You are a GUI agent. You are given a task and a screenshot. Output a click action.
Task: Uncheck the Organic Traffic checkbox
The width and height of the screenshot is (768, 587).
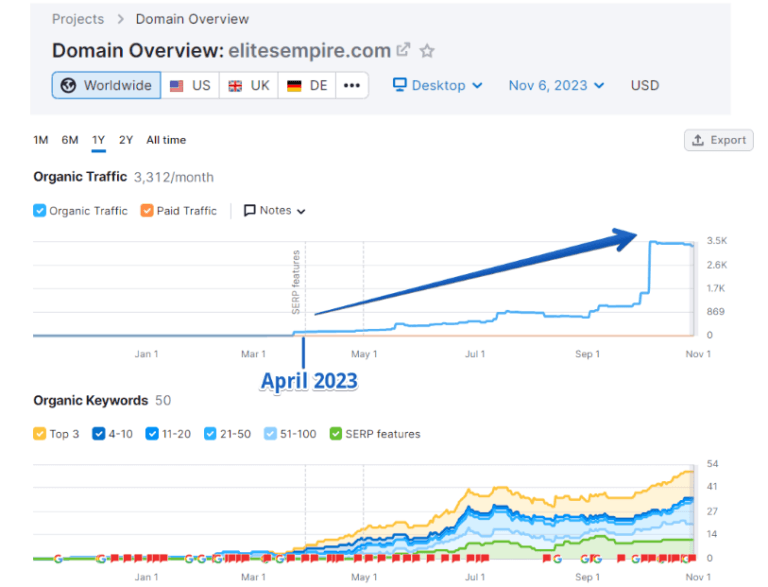(x=40, y=211)
